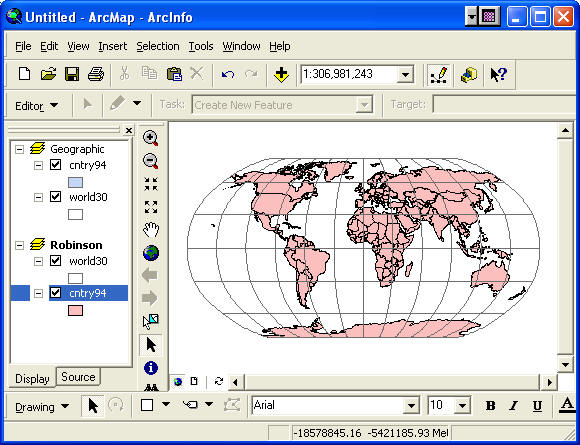
Task: Click the Copy icon in the toolbar
Action: [149, 73]
